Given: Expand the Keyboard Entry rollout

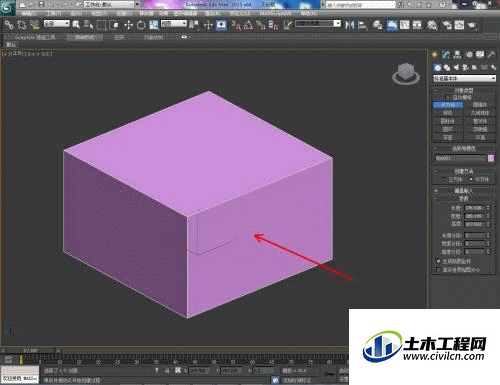Looking at the screenshot, I should point(464,191).
